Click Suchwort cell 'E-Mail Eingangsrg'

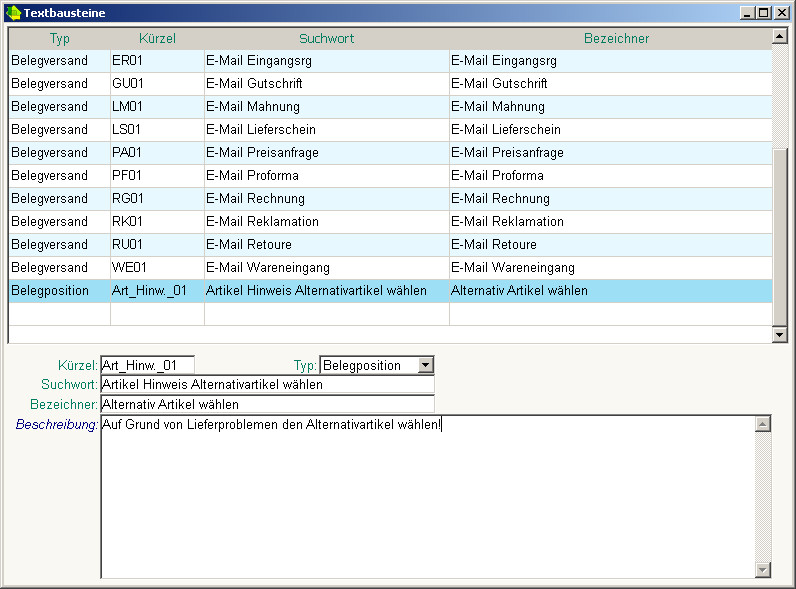point(327,60)
